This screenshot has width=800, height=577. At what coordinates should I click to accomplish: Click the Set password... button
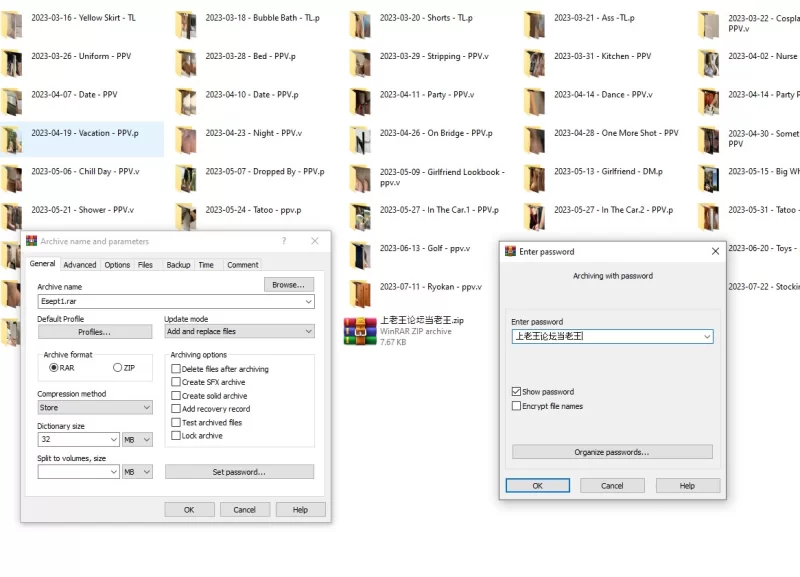239,472
